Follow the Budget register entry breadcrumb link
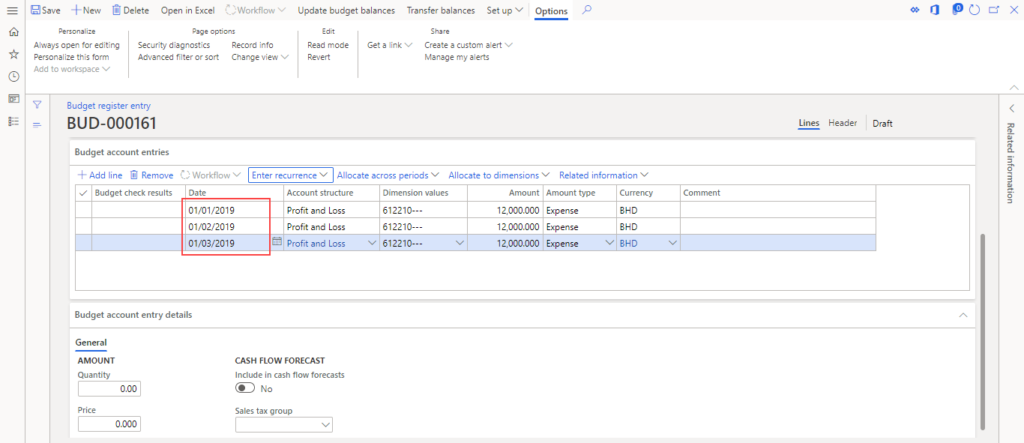The width and height of the screenshot is (1024, 443). [108, 105]
